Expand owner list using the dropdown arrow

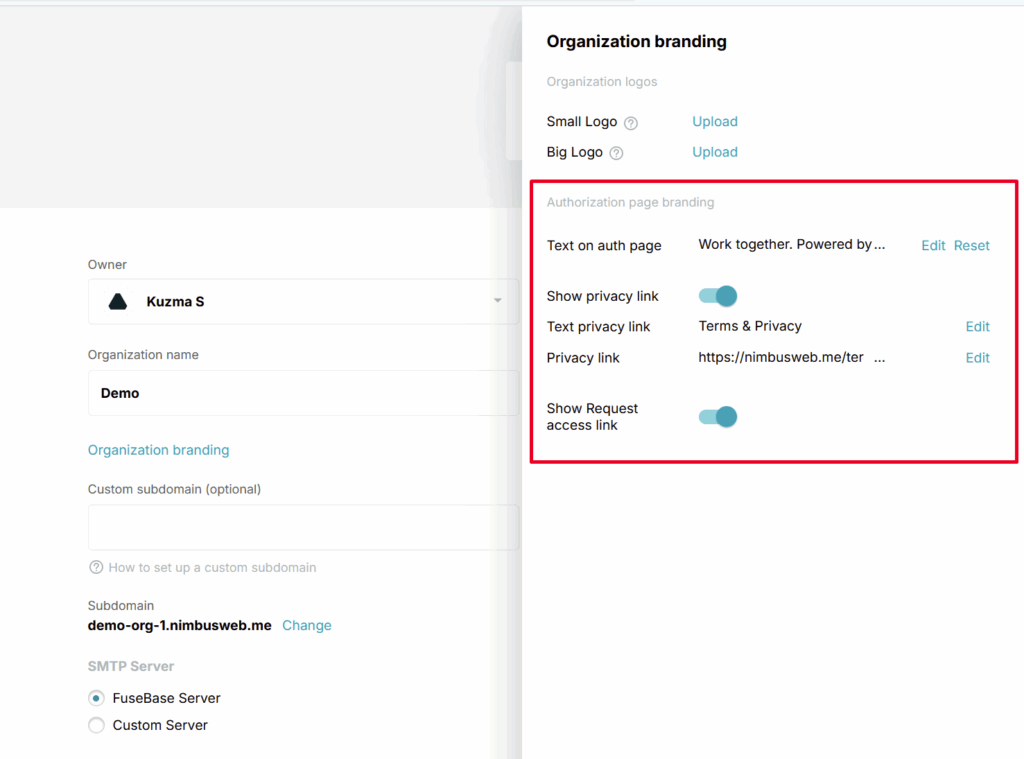(497, 301)
